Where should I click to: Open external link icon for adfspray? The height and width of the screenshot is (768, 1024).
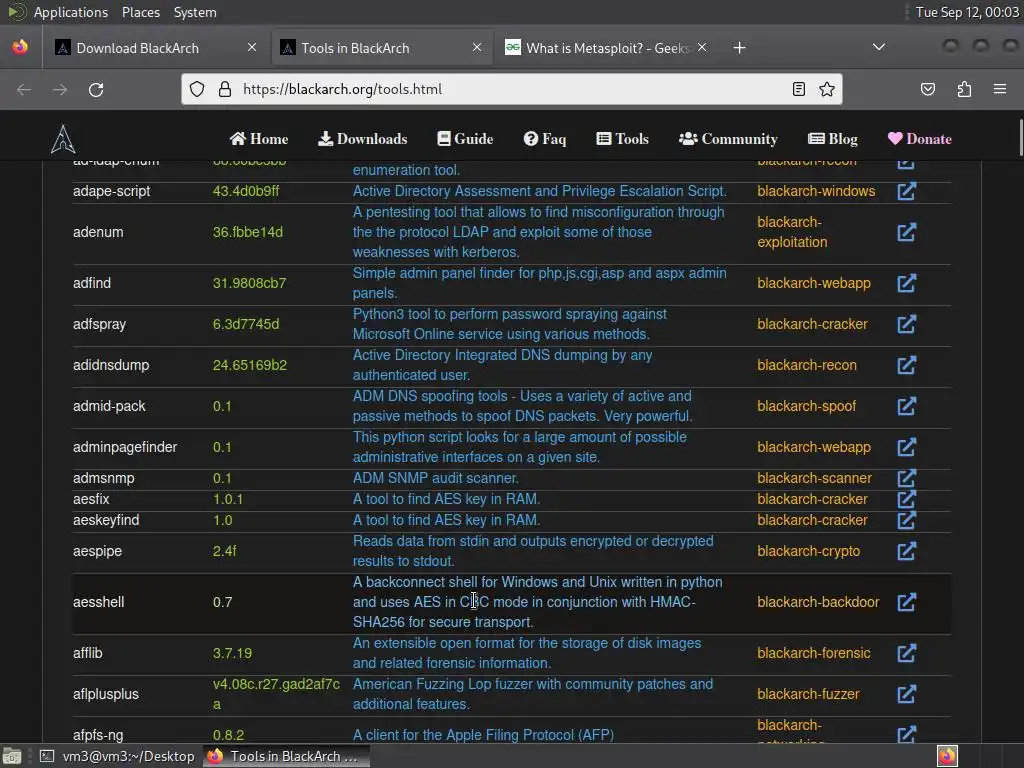click(x=906, y=324)
